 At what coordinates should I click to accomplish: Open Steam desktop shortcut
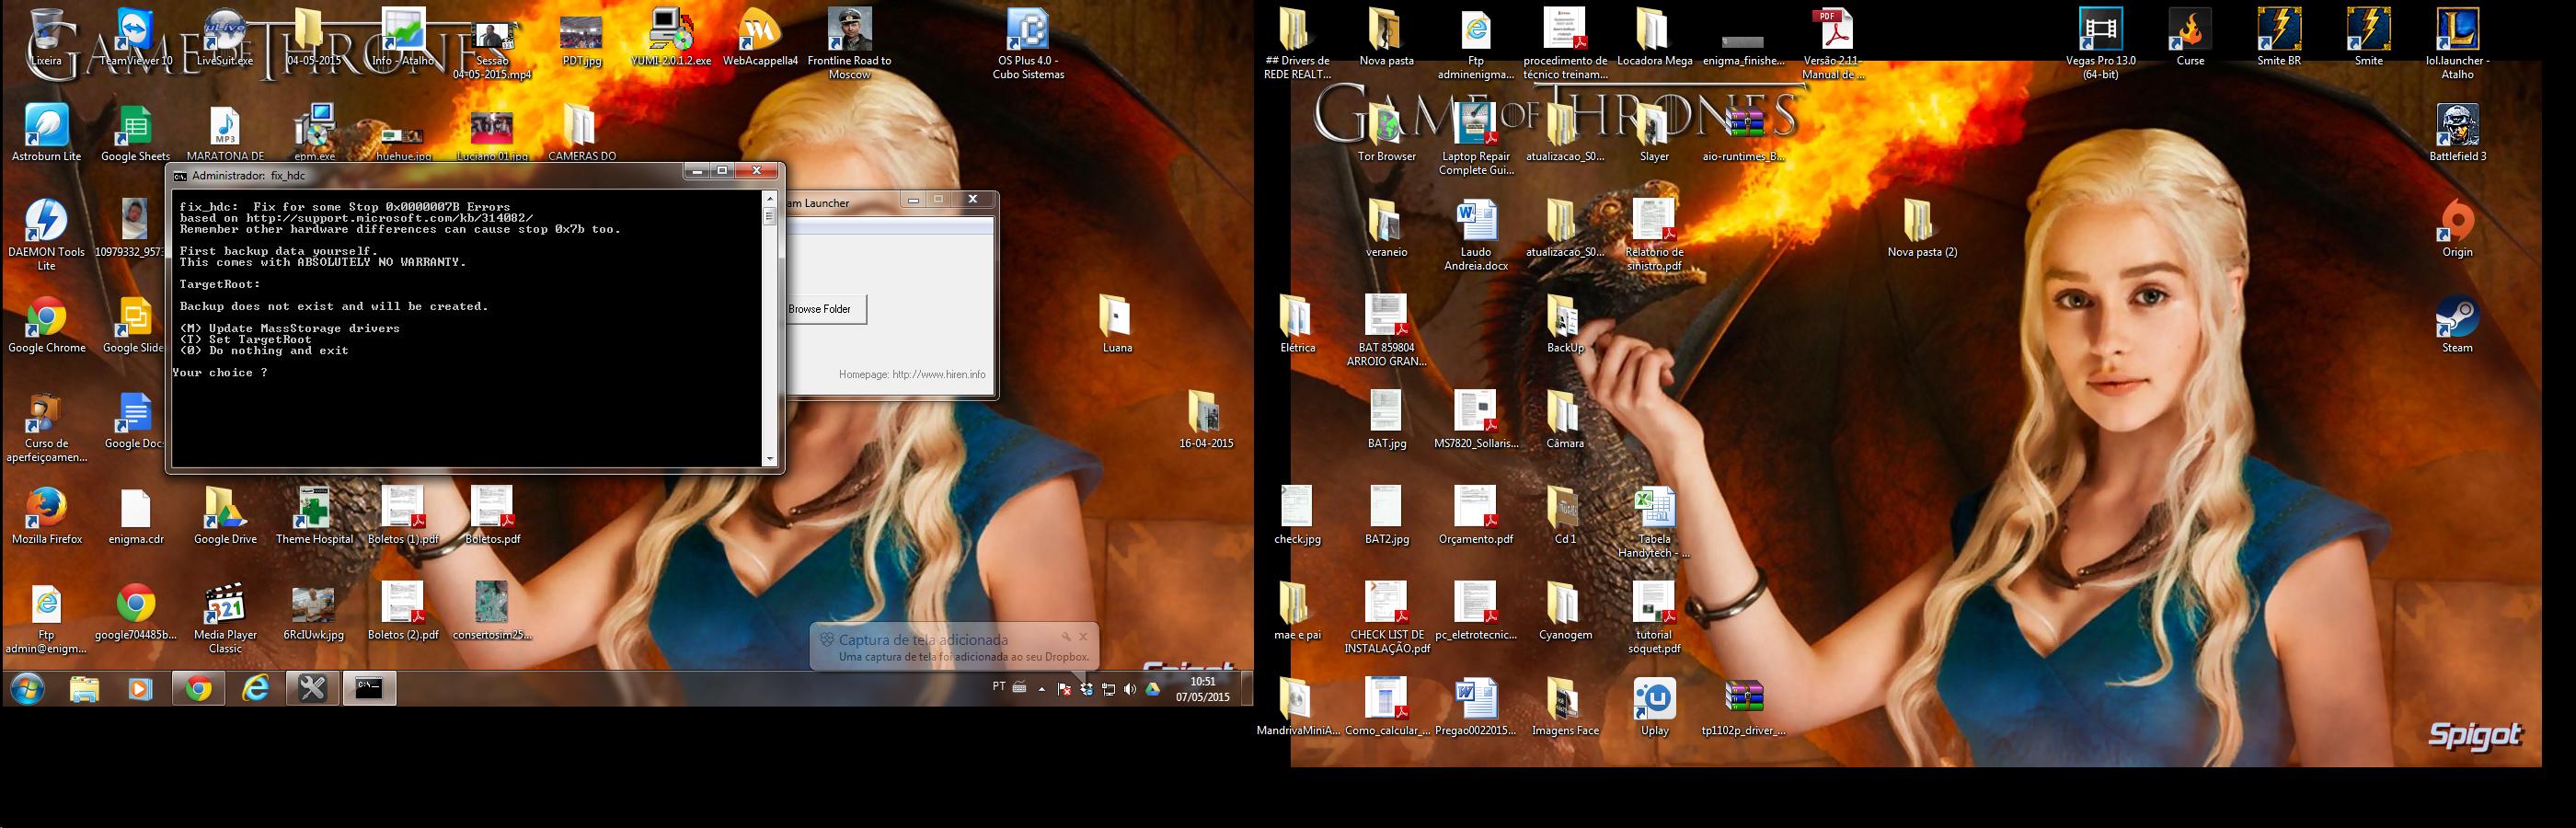pyautogui.click(x=2456, y=322)
